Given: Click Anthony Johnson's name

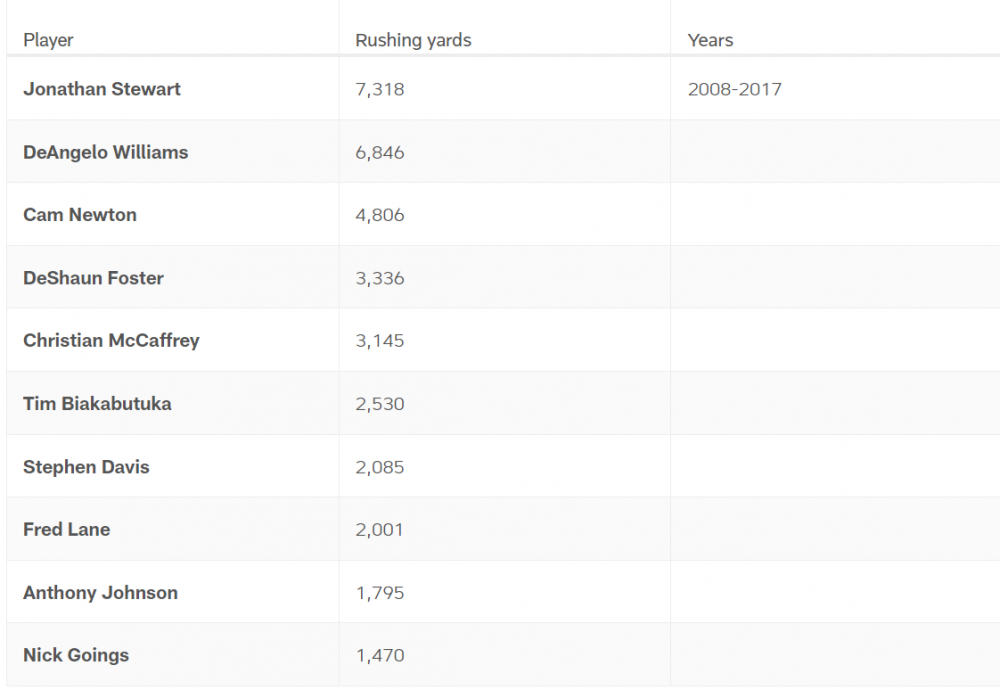Looking at the screenshot, I should [100, 593].
